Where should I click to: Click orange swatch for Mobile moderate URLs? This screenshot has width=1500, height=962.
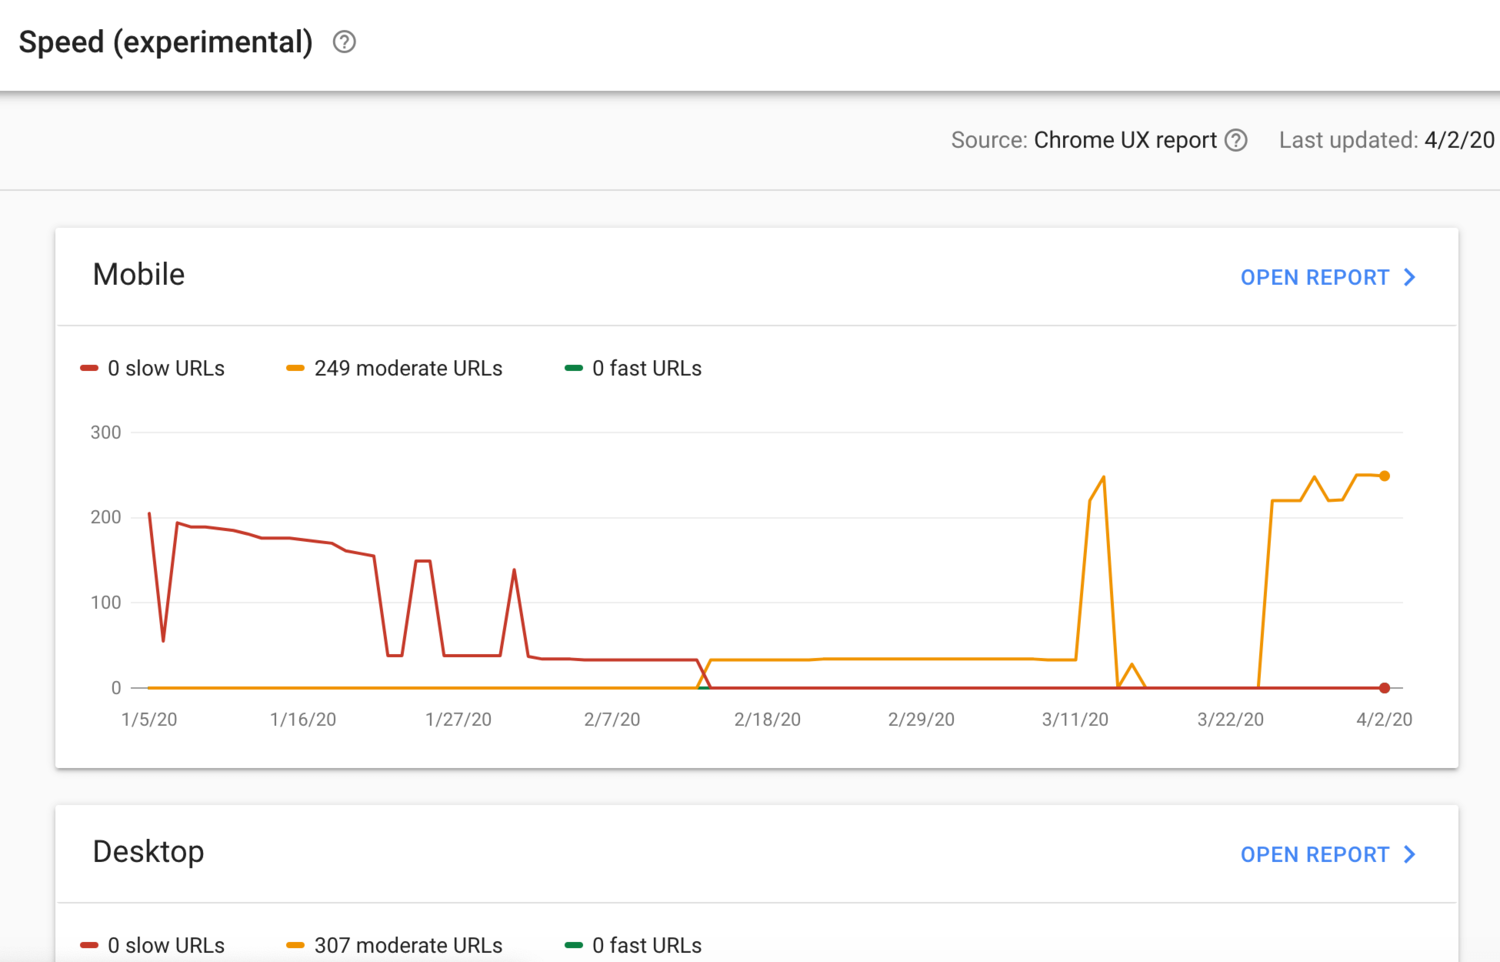(295, 368)
